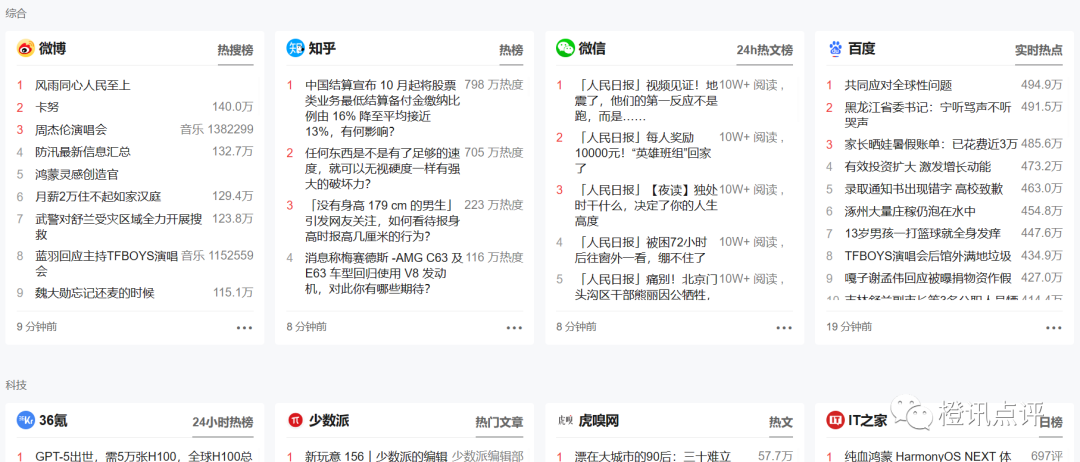Open Zhihu question 没有身高 179 cm 的男生
The height and width of the screenshot is (462, 1080).
pyautogui.click(x=383, y=220)
